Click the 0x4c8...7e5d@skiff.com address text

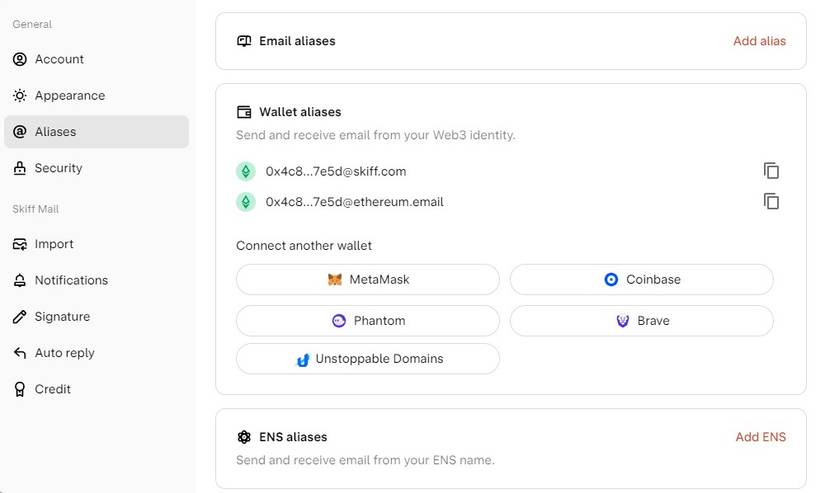(336, 172)
